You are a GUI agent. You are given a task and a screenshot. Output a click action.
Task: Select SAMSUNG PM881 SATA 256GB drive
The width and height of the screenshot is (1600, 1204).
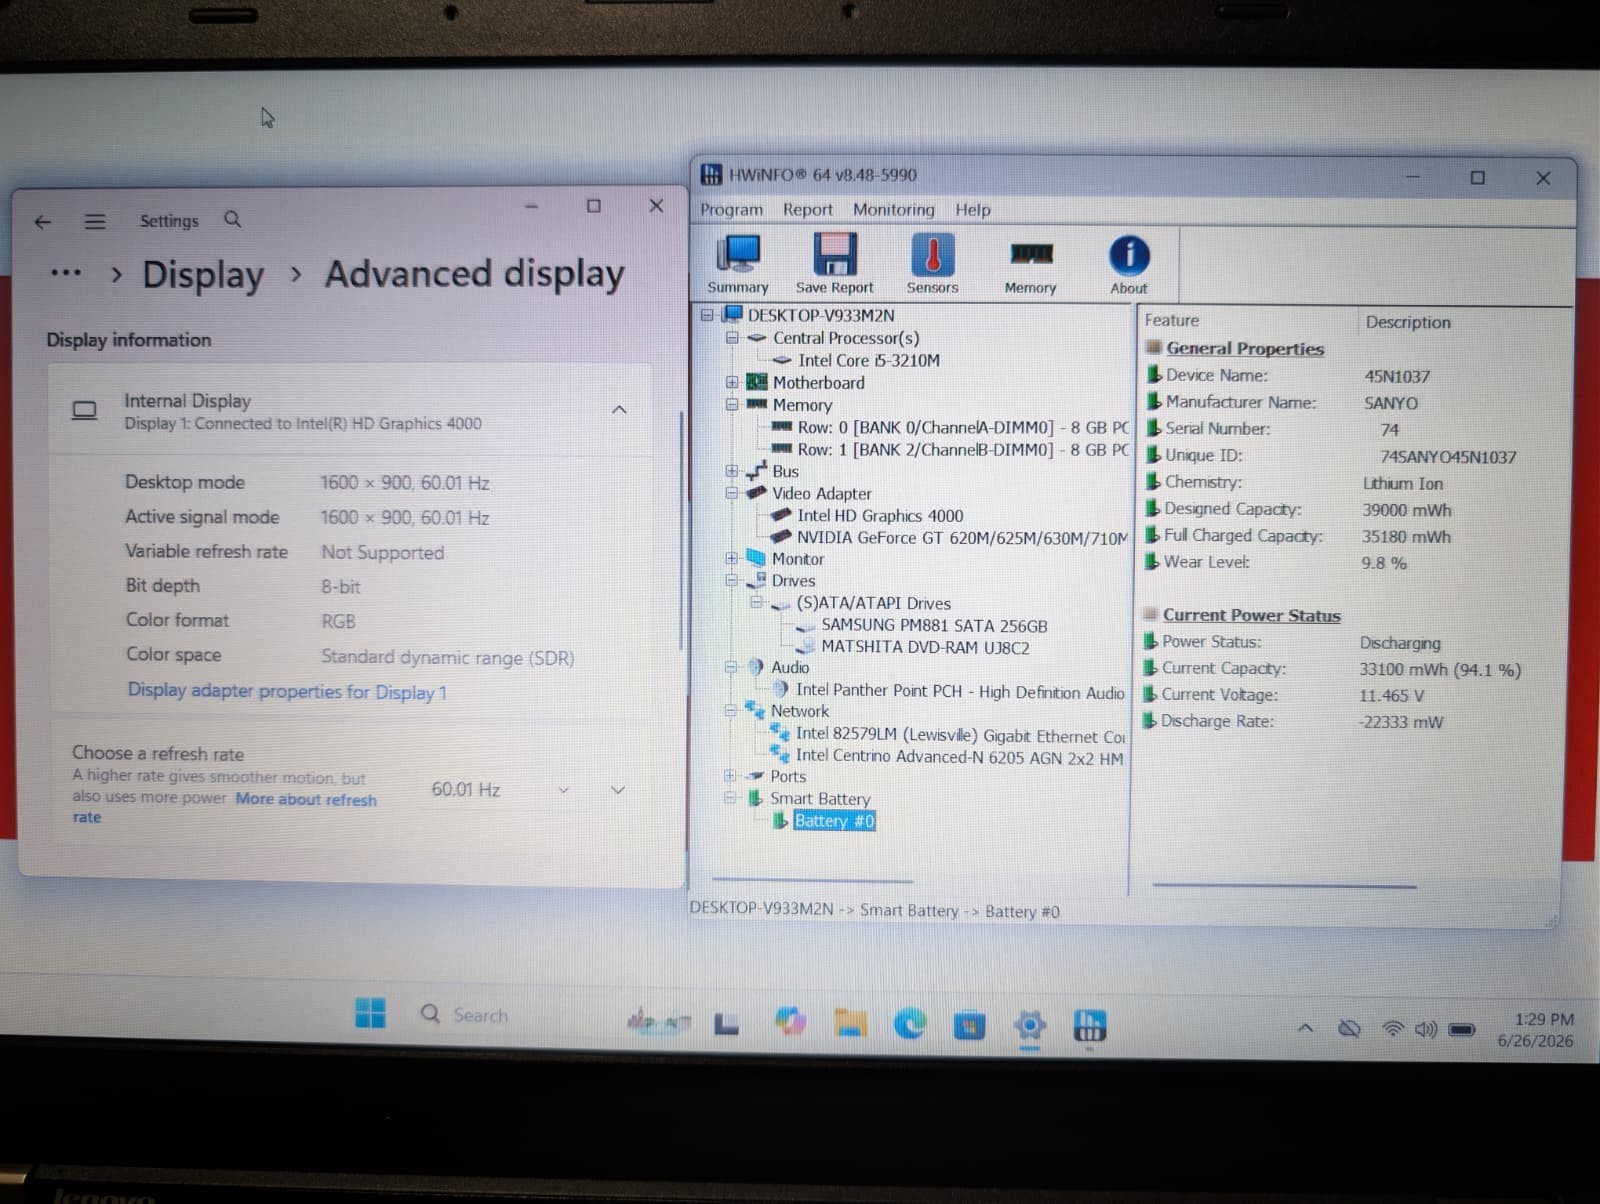coord(934,626)
